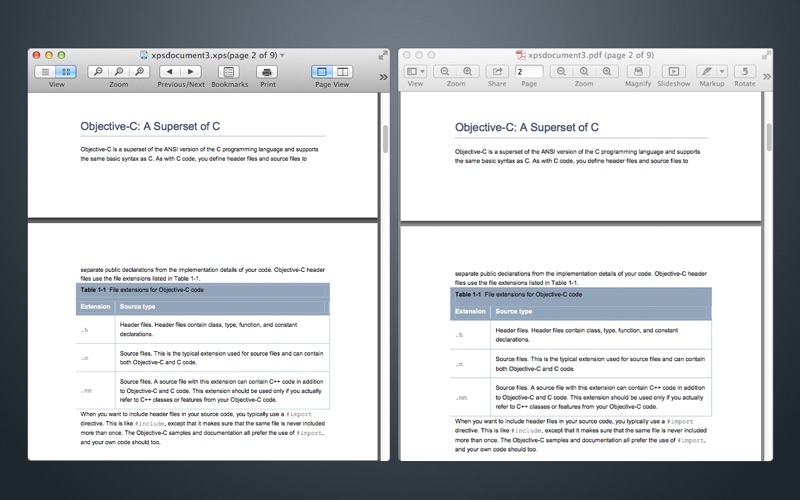
Task: Rotate the PDF page
Action: click(744, 71)
